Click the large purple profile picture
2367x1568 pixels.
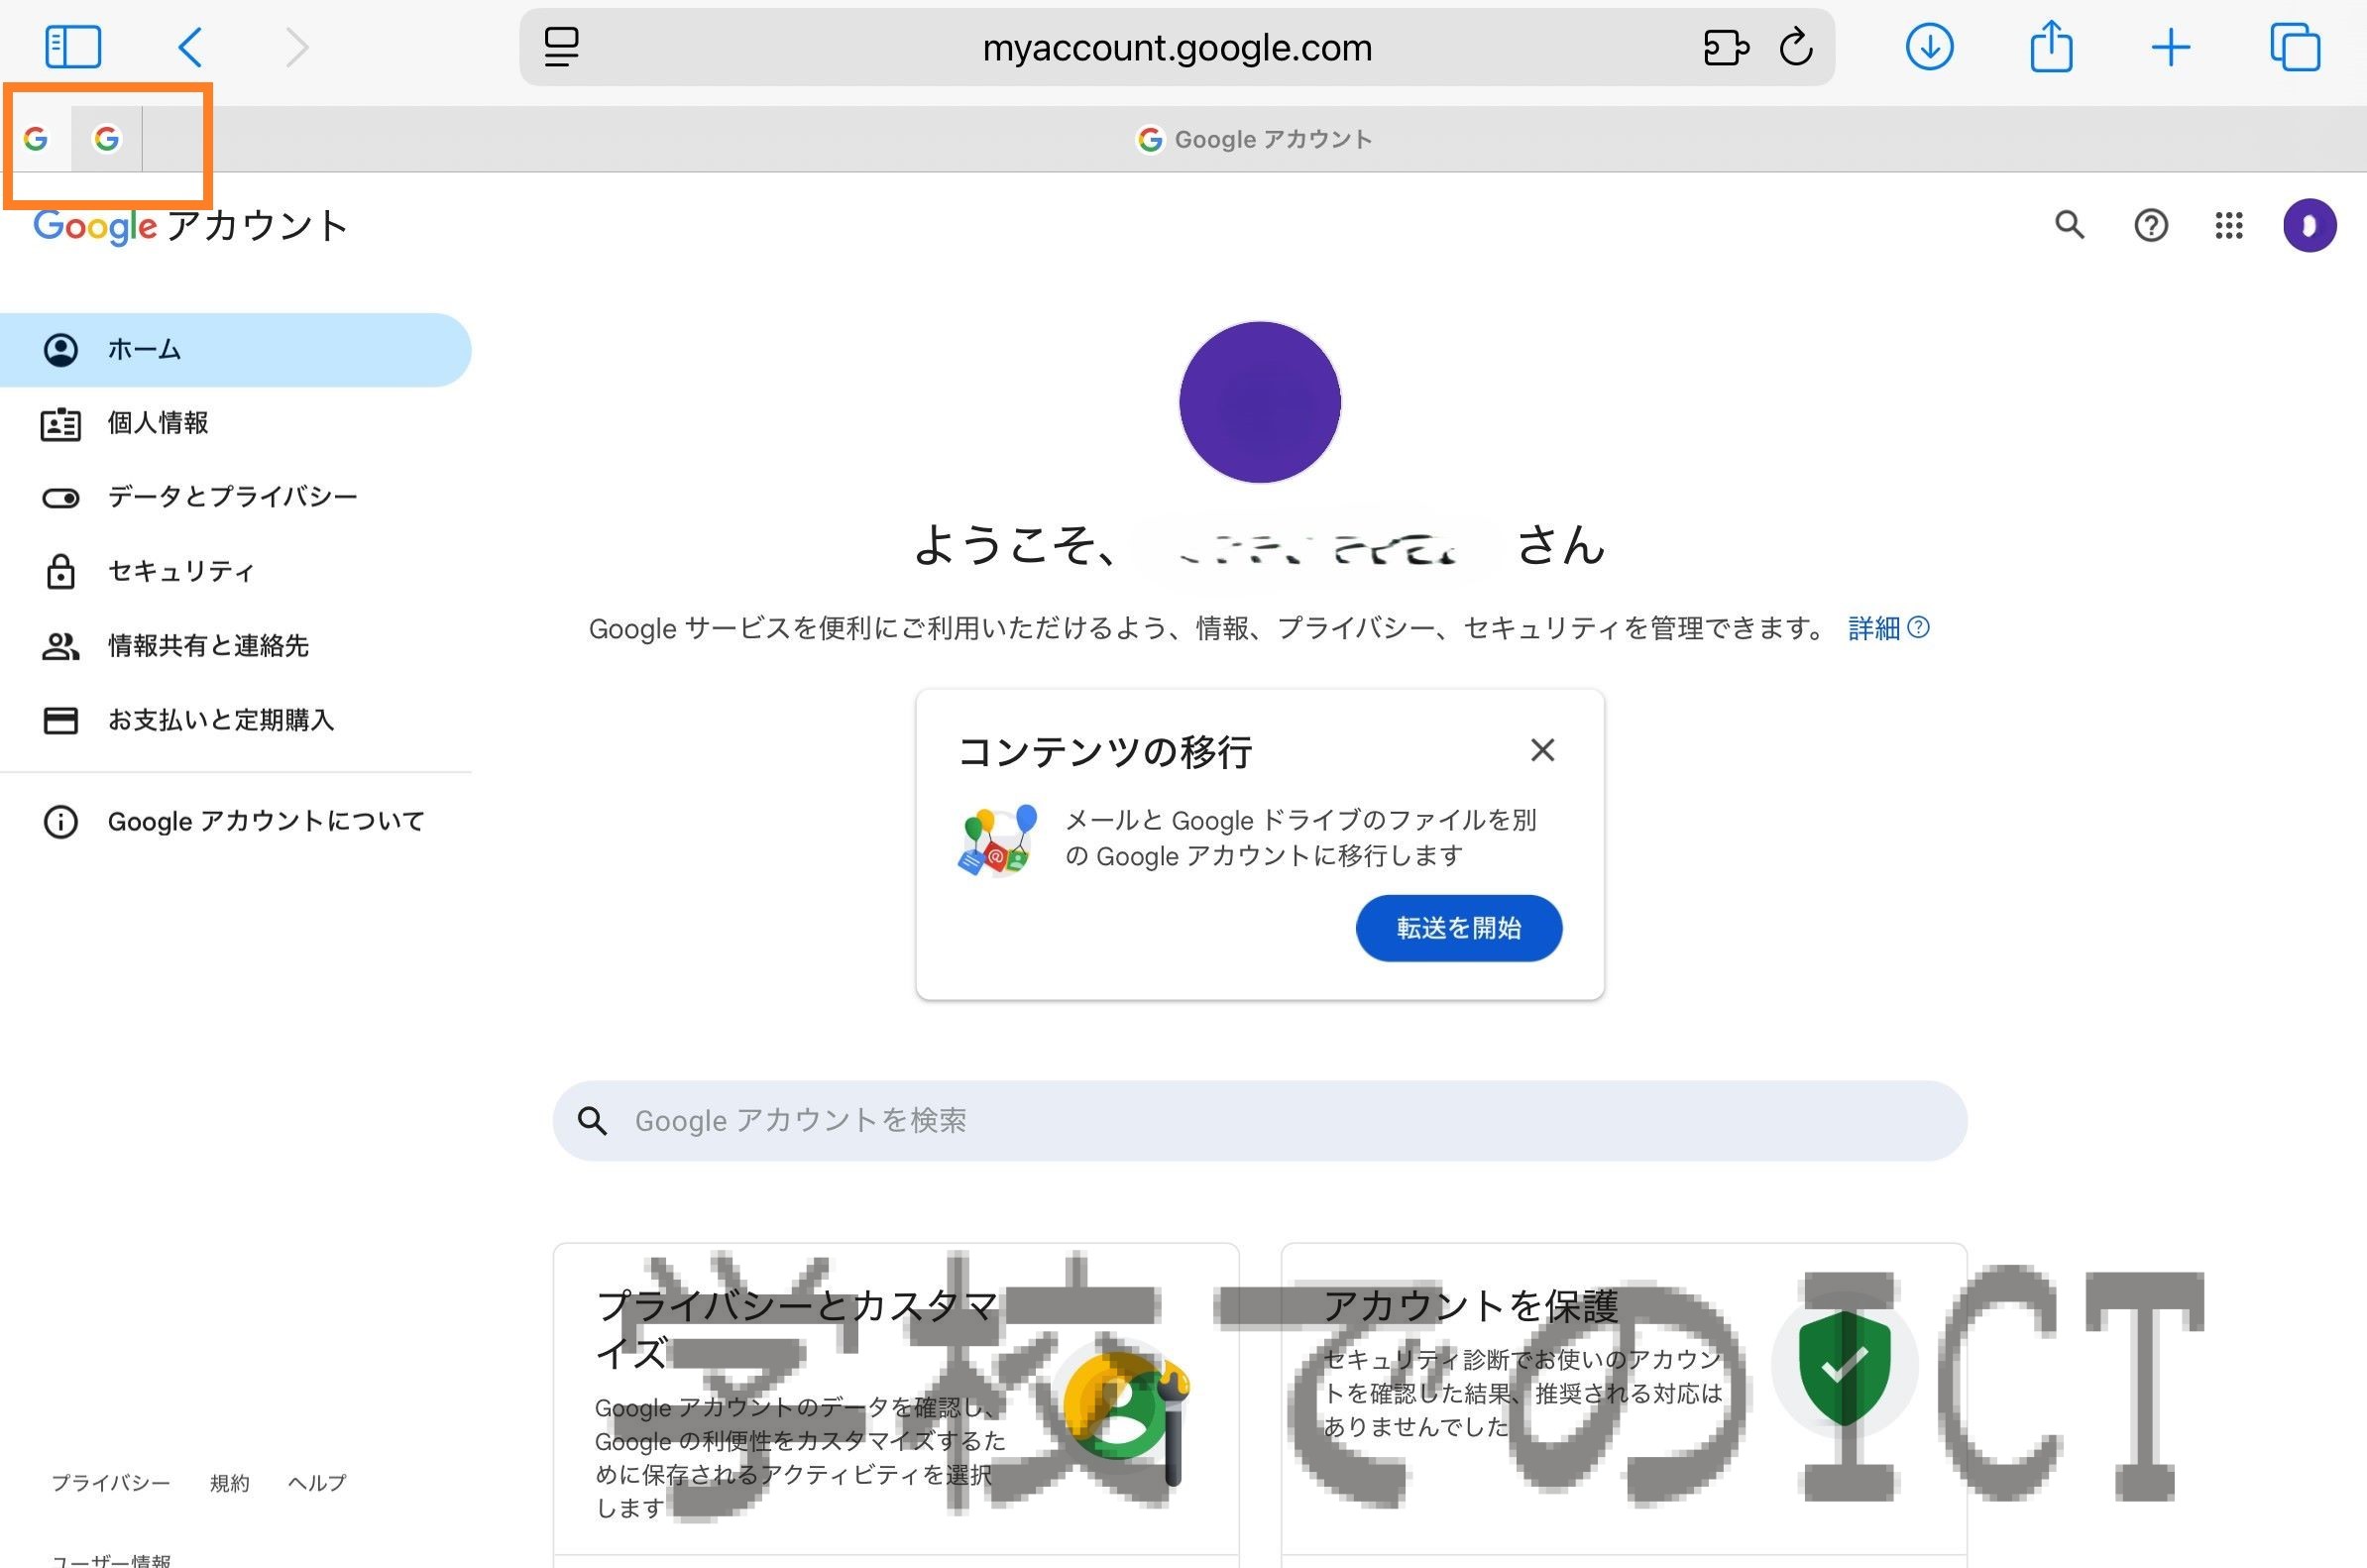1259,402
